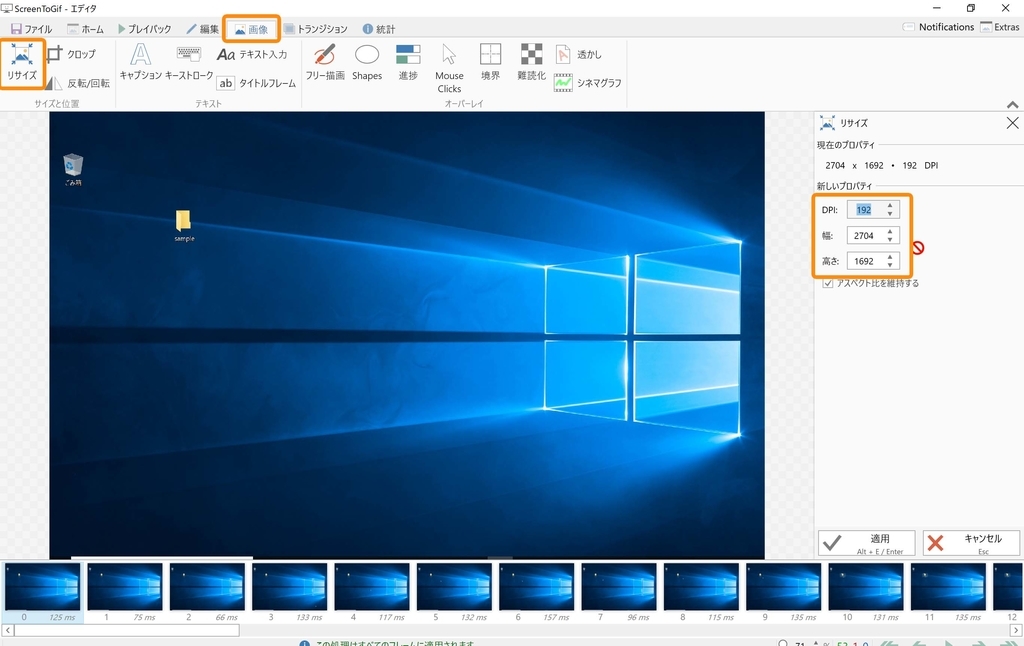1024x646 pixels.
Task: Select frame 8 thumbnail
Action: point(701,587)
